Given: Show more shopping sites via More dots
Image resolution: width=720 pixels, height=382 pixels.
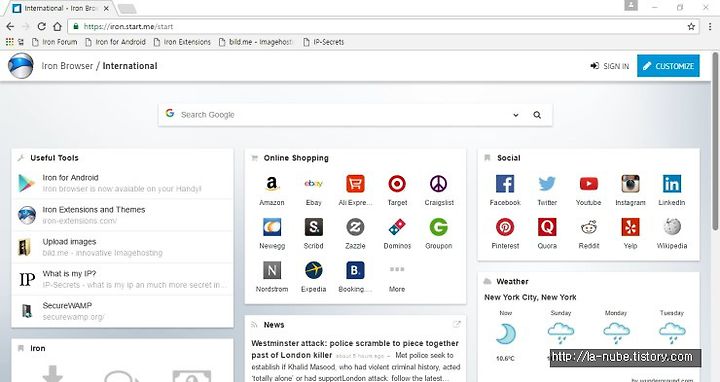Looking at the screenshot, I should point(397,270).
